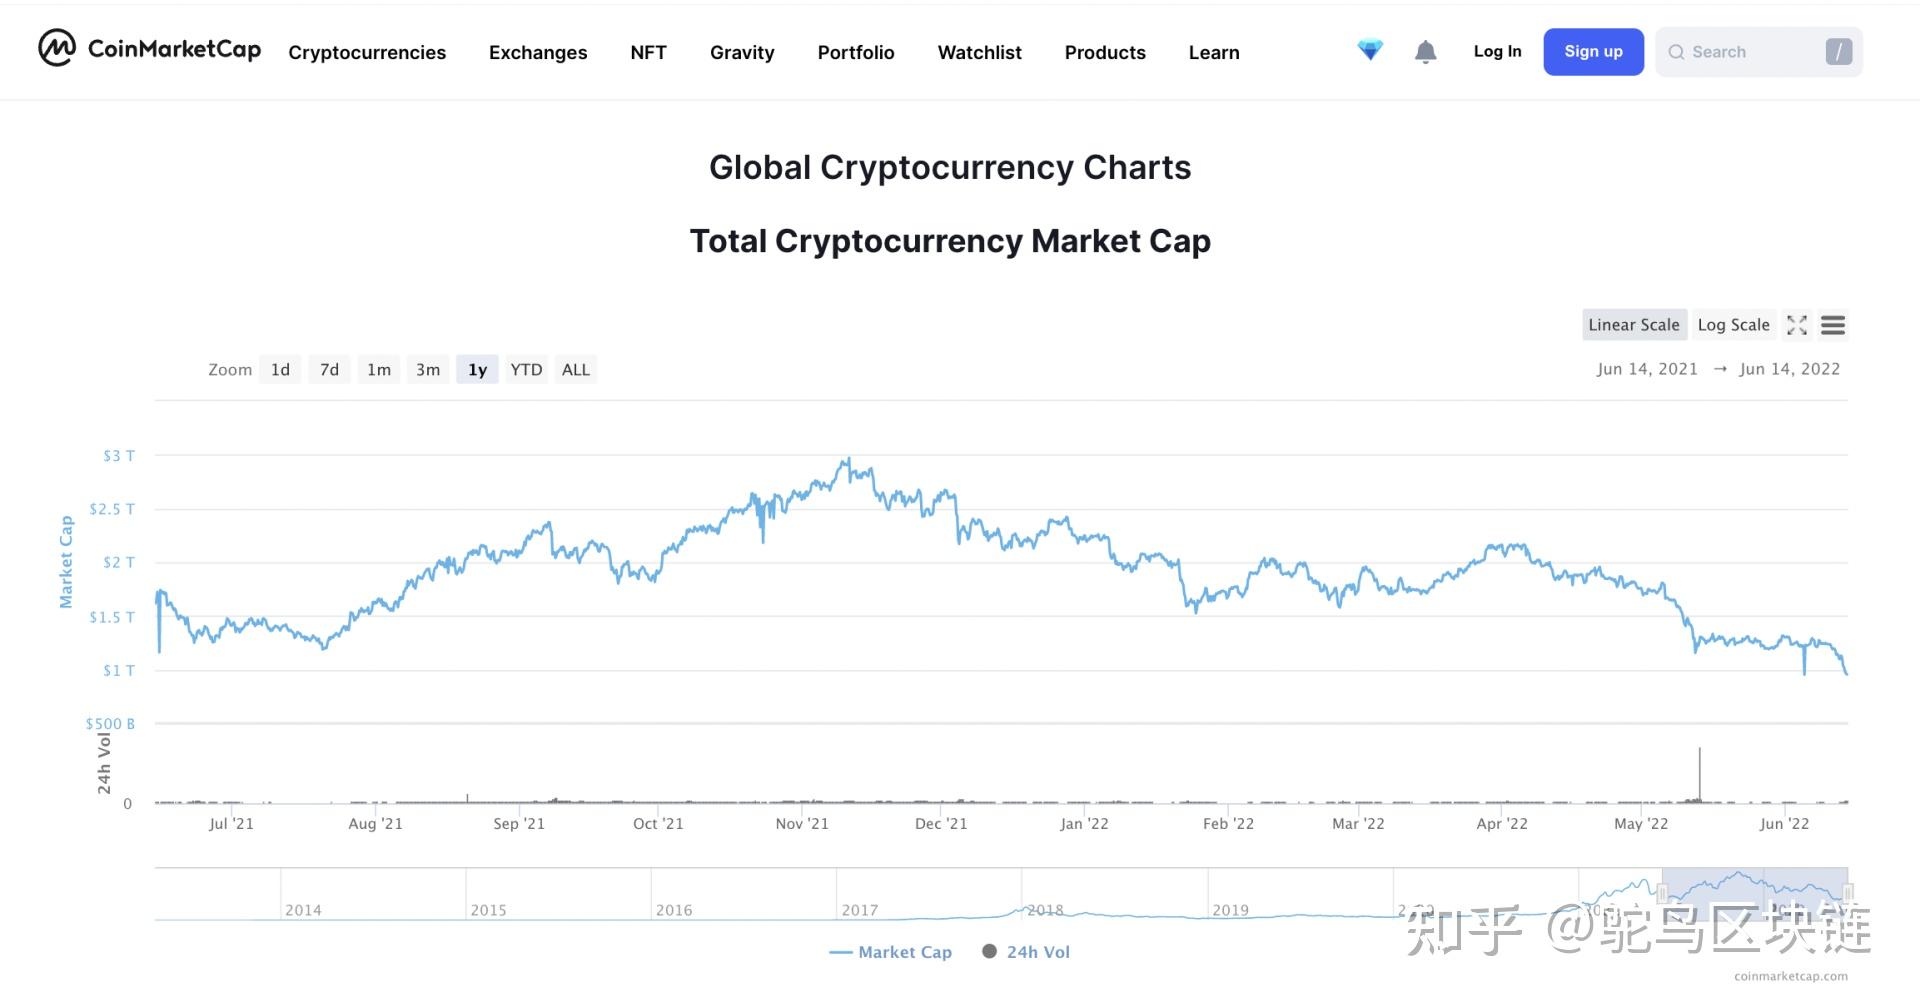The height and width of the screenshot is (1007, 1920).
Task: Toggle fullscreen chart view icon
Action: coord(1797,325)
